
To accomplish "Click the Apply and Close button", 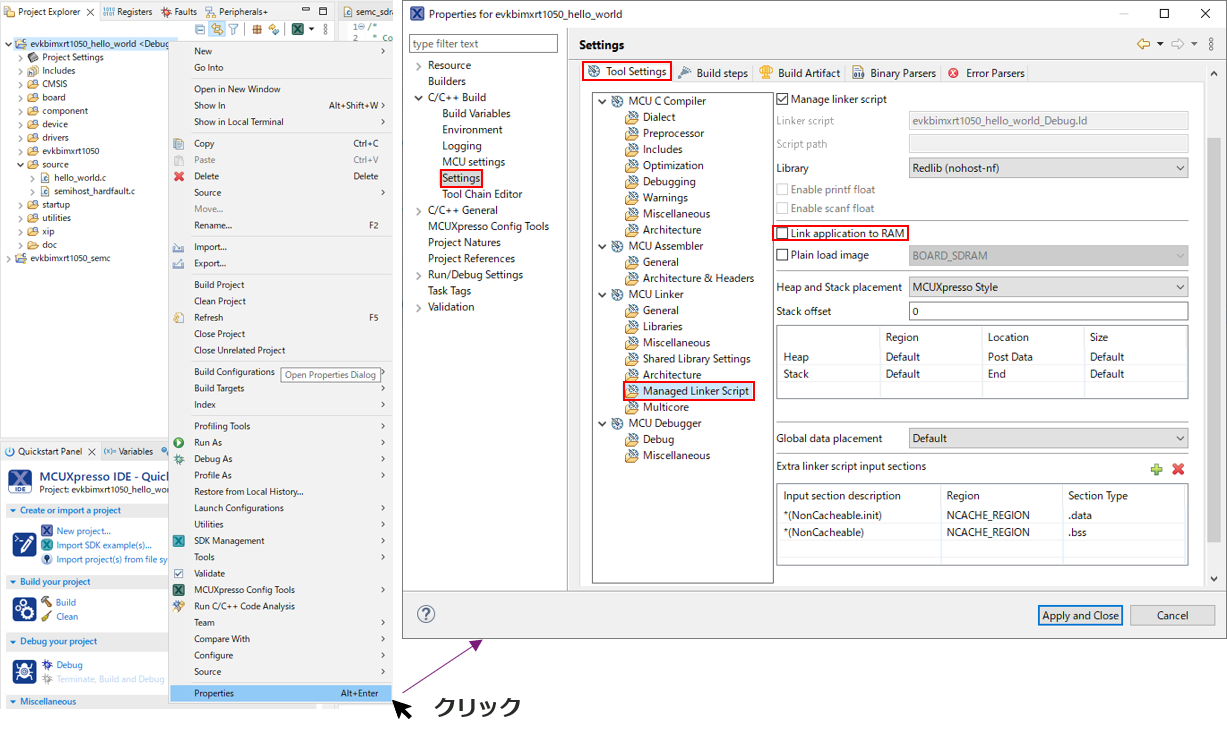I will [1080, 615].
